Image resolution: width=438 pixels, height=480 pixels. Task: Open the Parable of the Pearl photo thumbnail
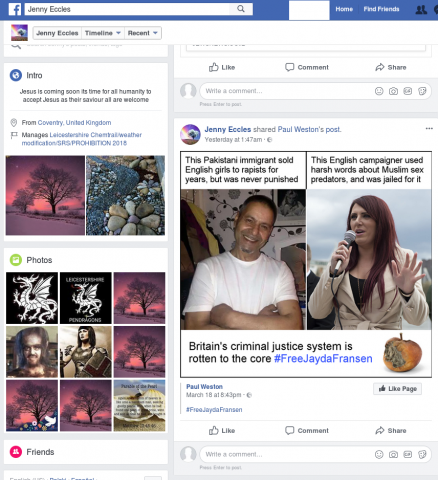(x=139, y=406)
